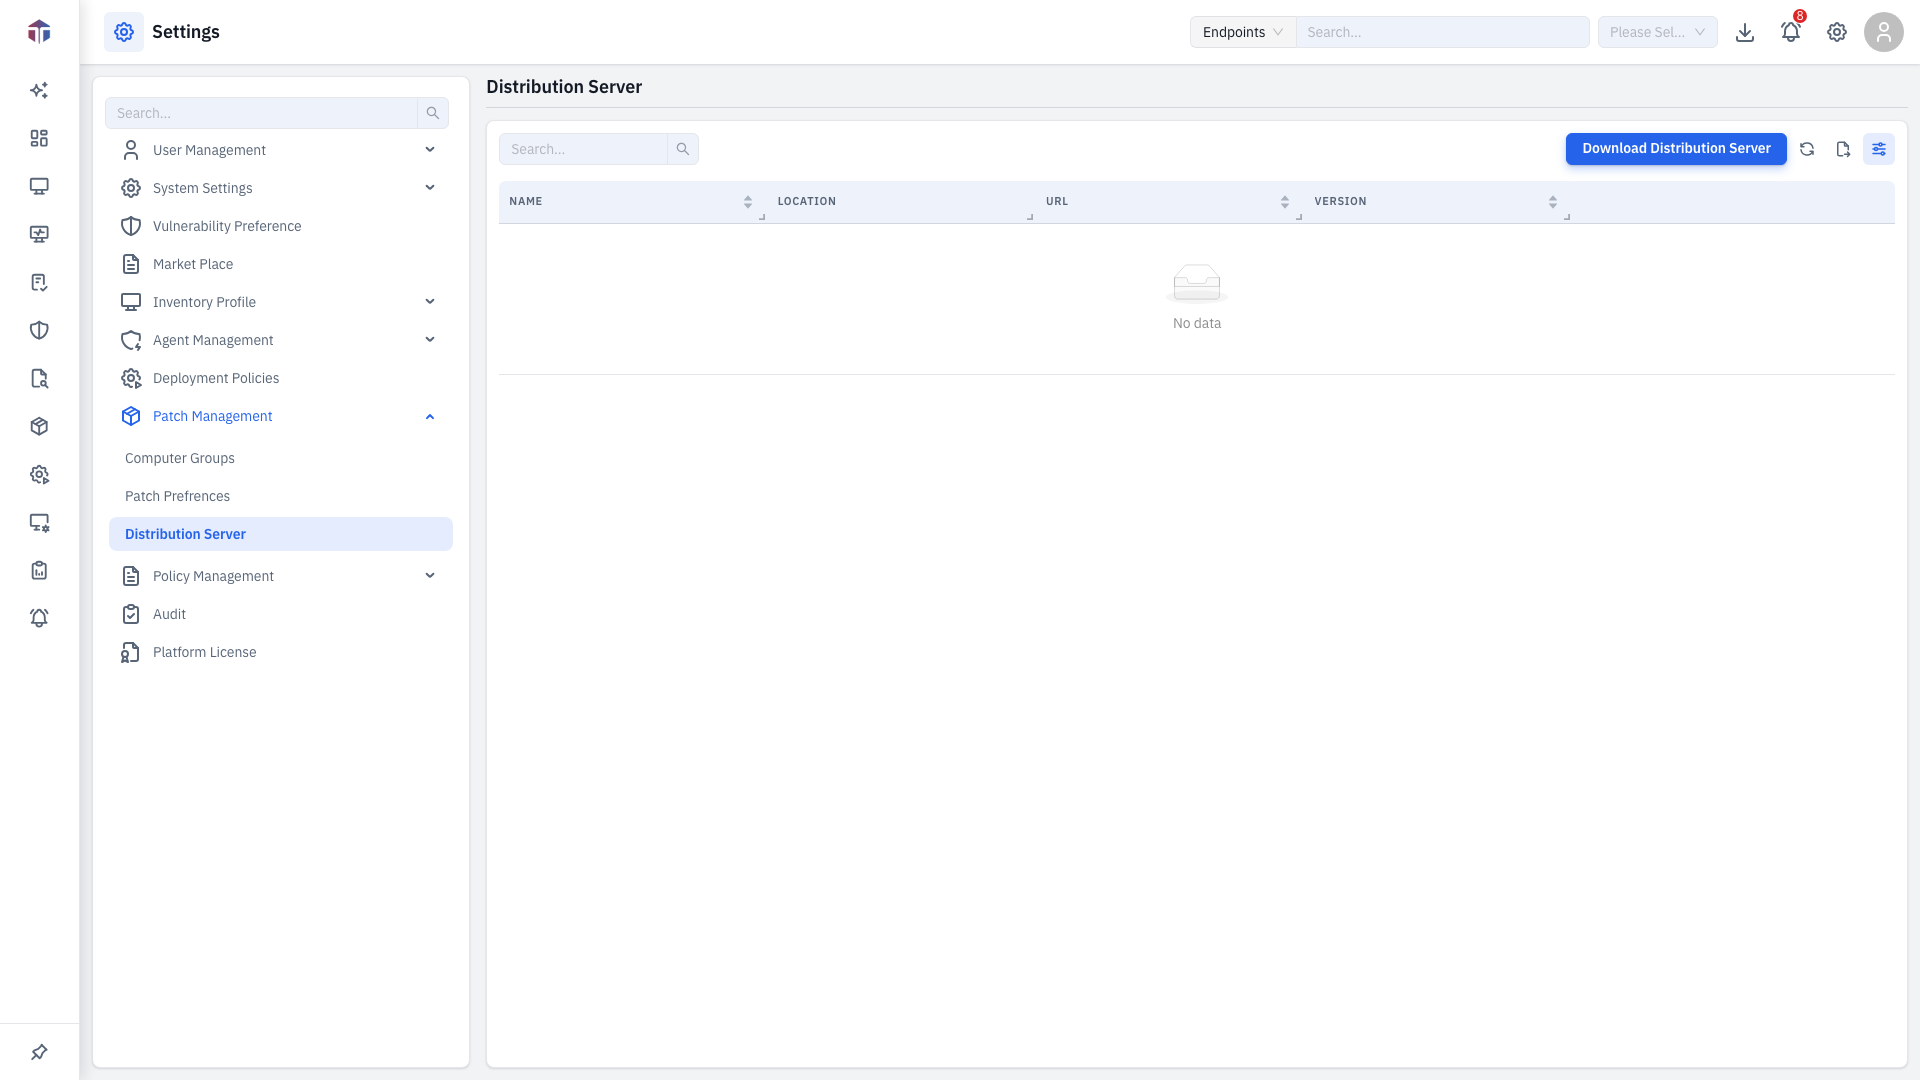Sort table by VERSION column arrows
This screenshot has width=1920, height=1080.
tap(1553, 202)
